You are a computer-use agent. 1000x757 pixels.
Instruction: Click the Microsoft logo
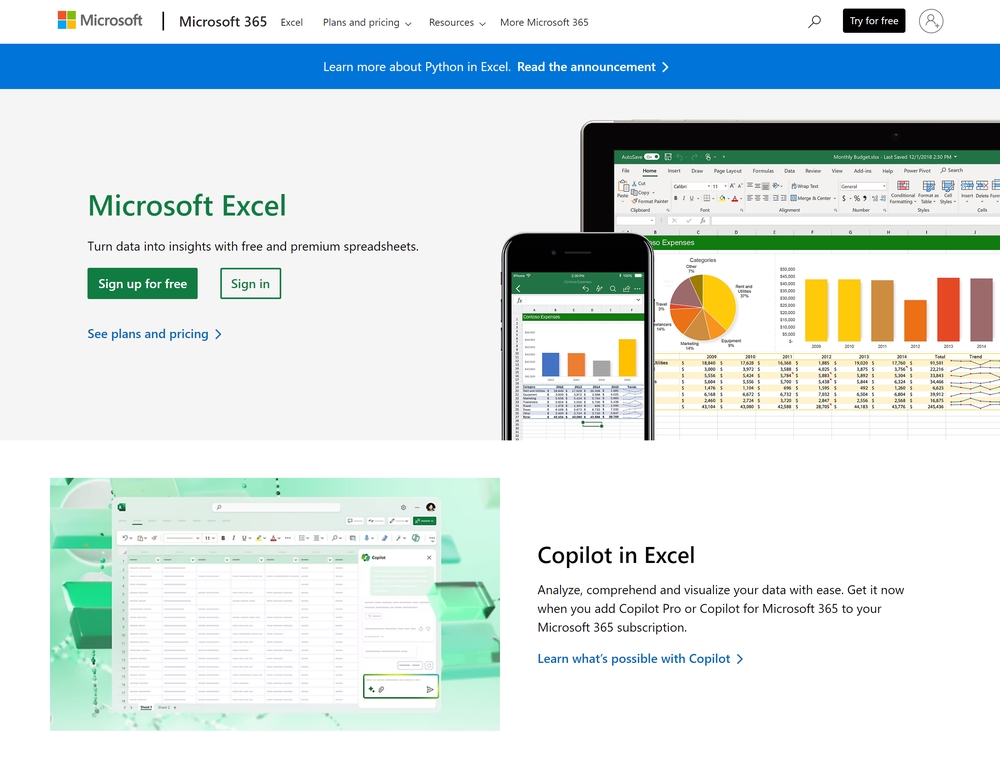(99, 20)
